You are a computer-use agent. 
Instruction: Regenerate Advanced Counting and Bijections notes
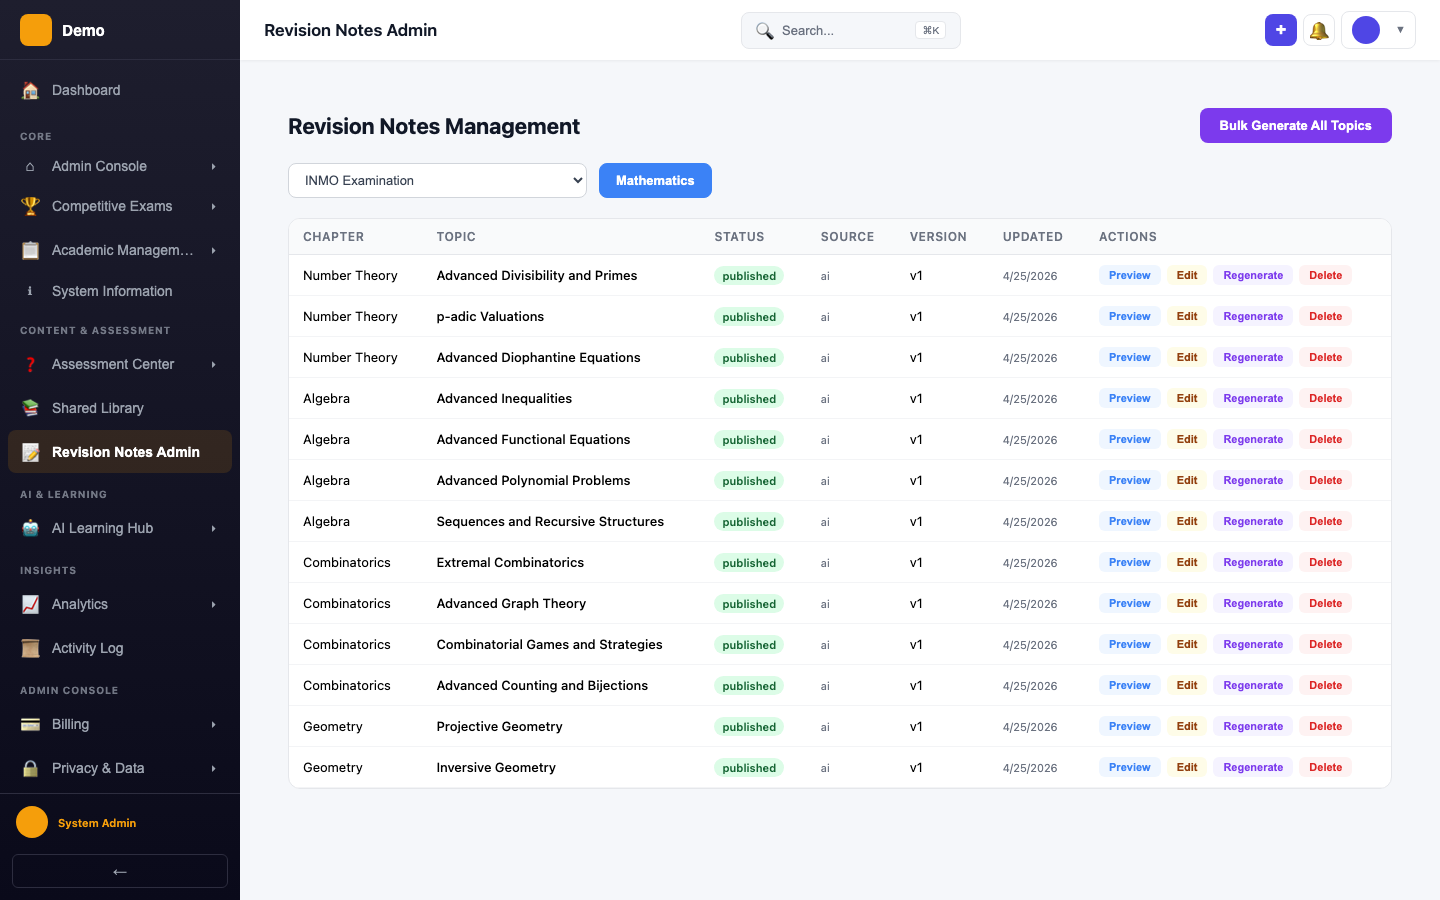tap(1253, 685)
